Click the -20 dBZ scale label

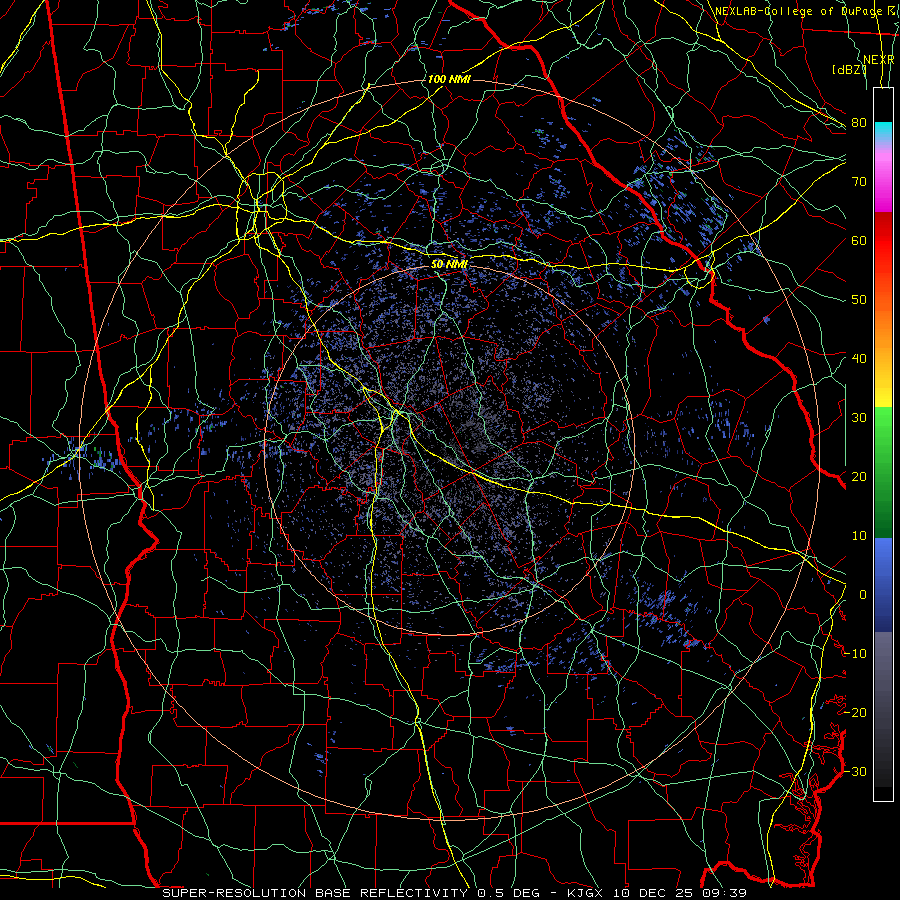[856, 712]
